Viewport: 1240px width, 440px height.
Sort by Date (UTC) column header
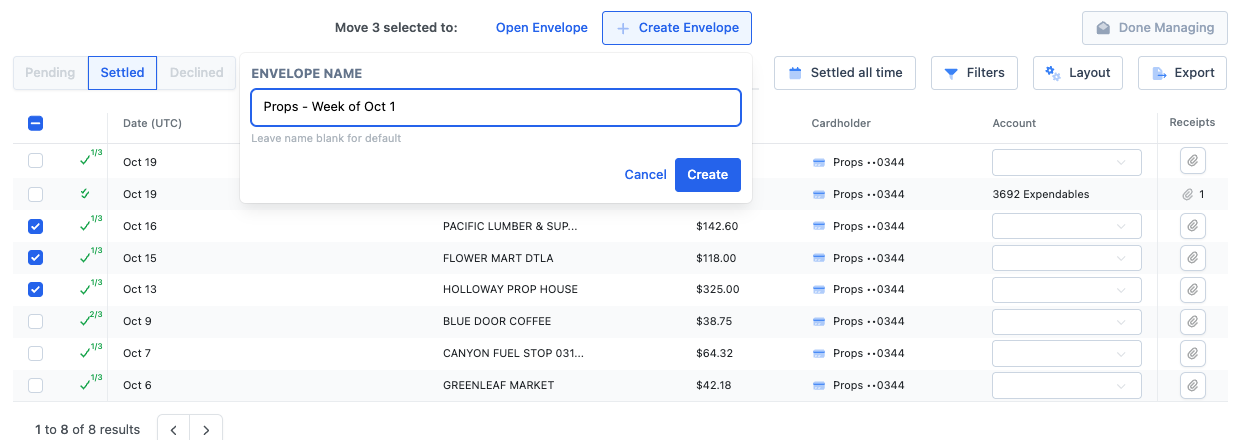(154, 123)
